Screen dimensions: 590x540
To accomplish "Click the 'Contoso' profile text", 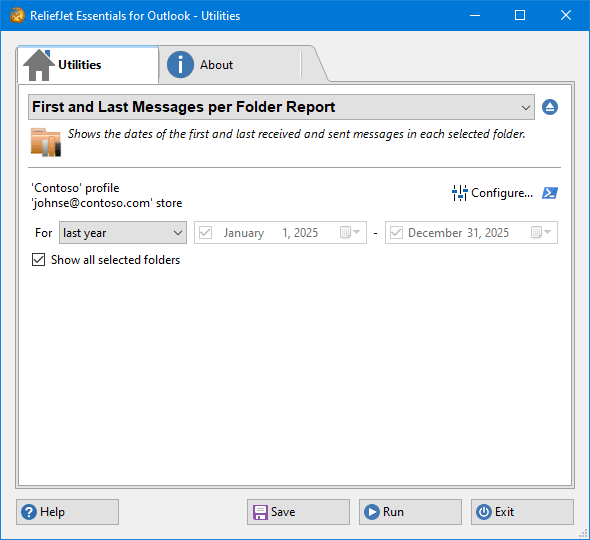I will [75, 188].
